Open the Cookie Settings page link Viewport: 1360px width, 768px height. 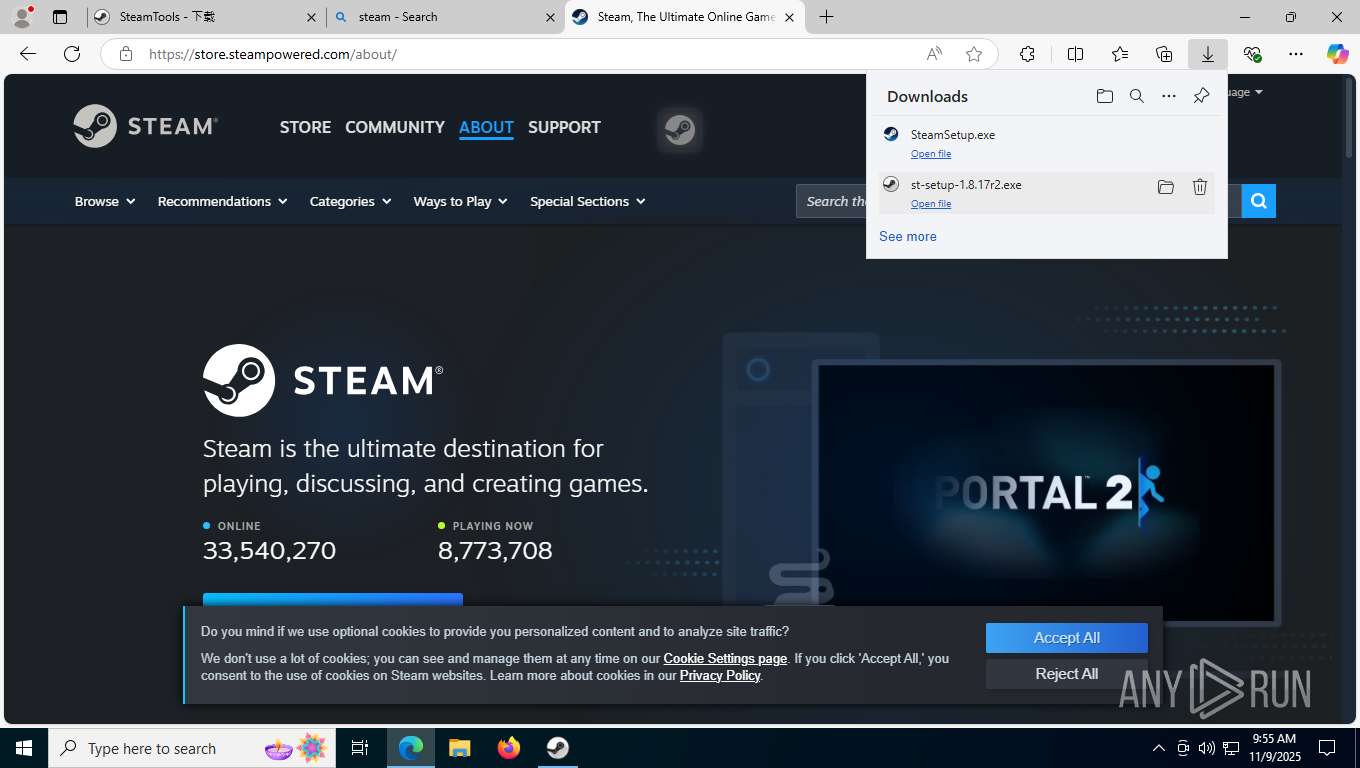click(x=725, y=659)
